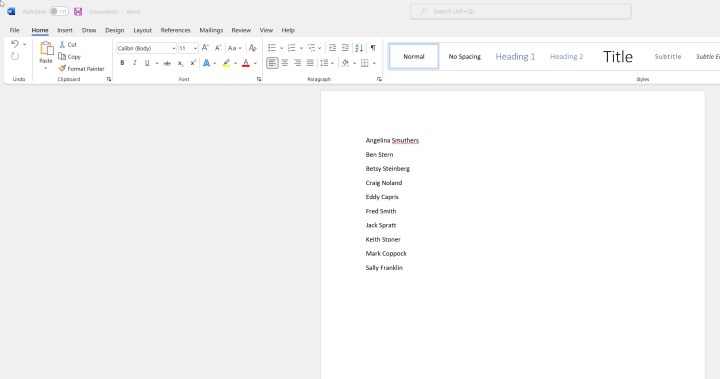The image size is (720, 379).
Task: Clear all formatting icon
Action: point(253,48)
